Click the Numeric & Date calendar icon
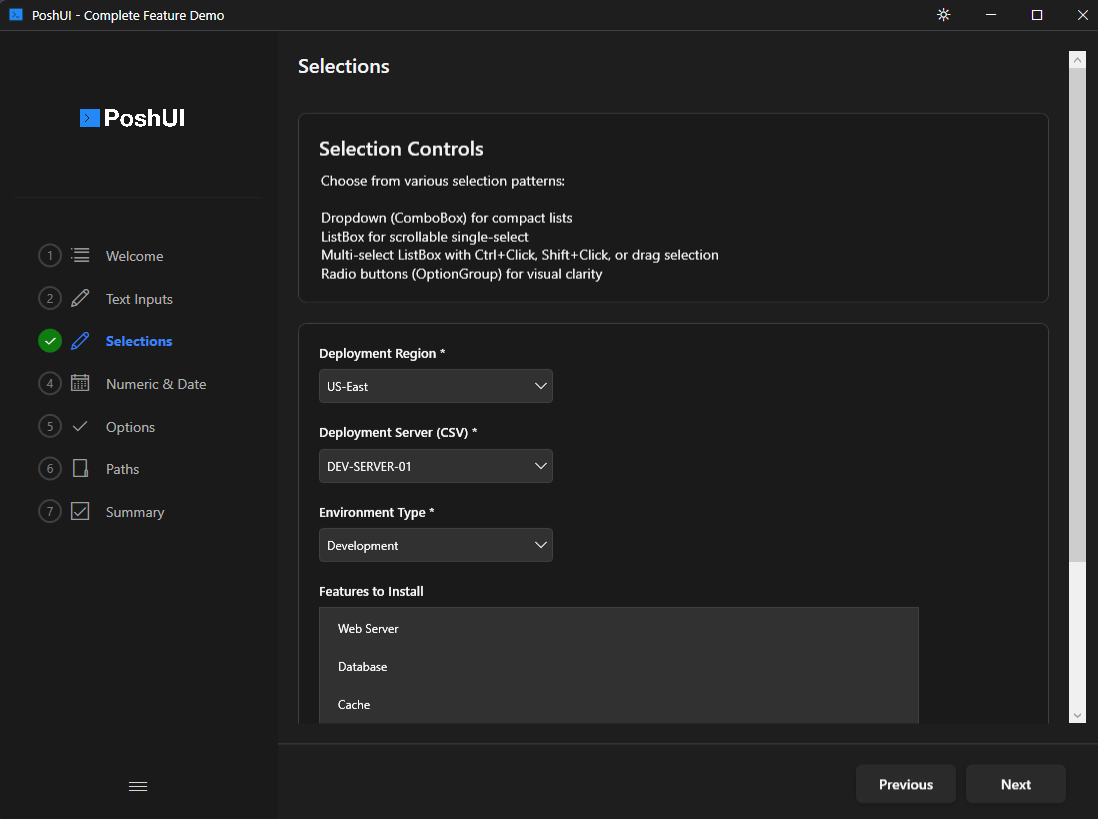 pos(81,384)
